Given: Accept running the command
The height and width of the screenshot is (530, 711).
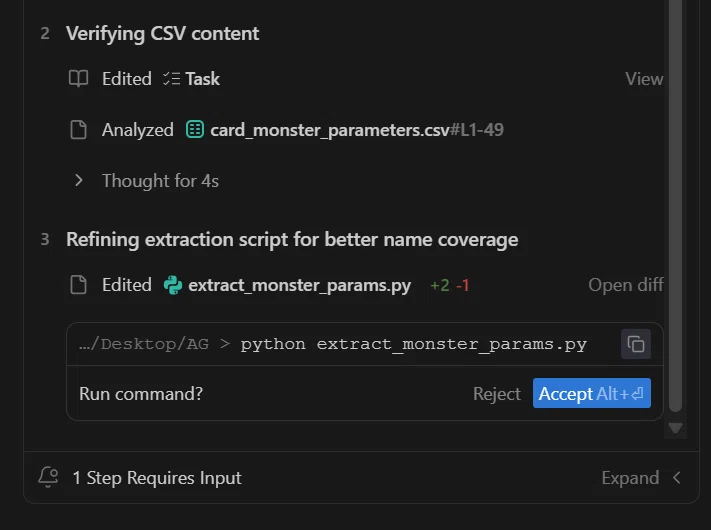Looking at the screenshot, I should (x=592, y=393).
